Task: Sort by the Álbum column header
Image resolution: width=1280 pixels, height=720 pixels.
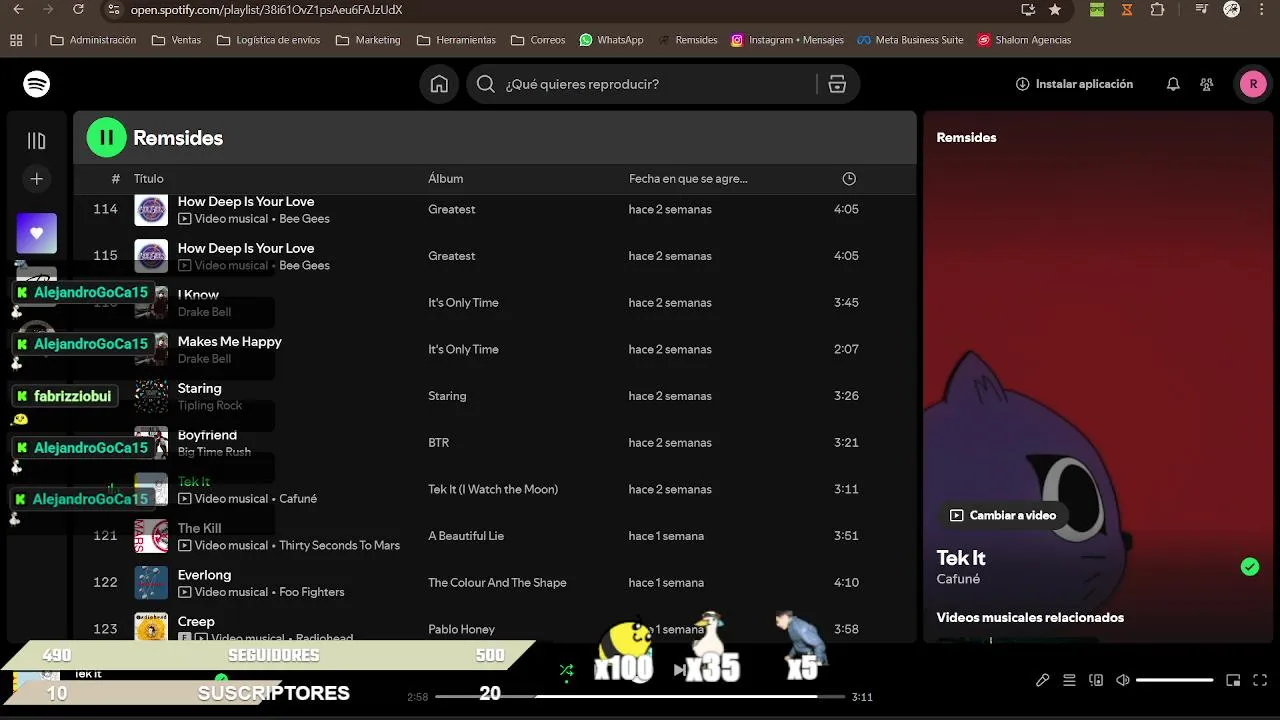Action: click(446, 179)
